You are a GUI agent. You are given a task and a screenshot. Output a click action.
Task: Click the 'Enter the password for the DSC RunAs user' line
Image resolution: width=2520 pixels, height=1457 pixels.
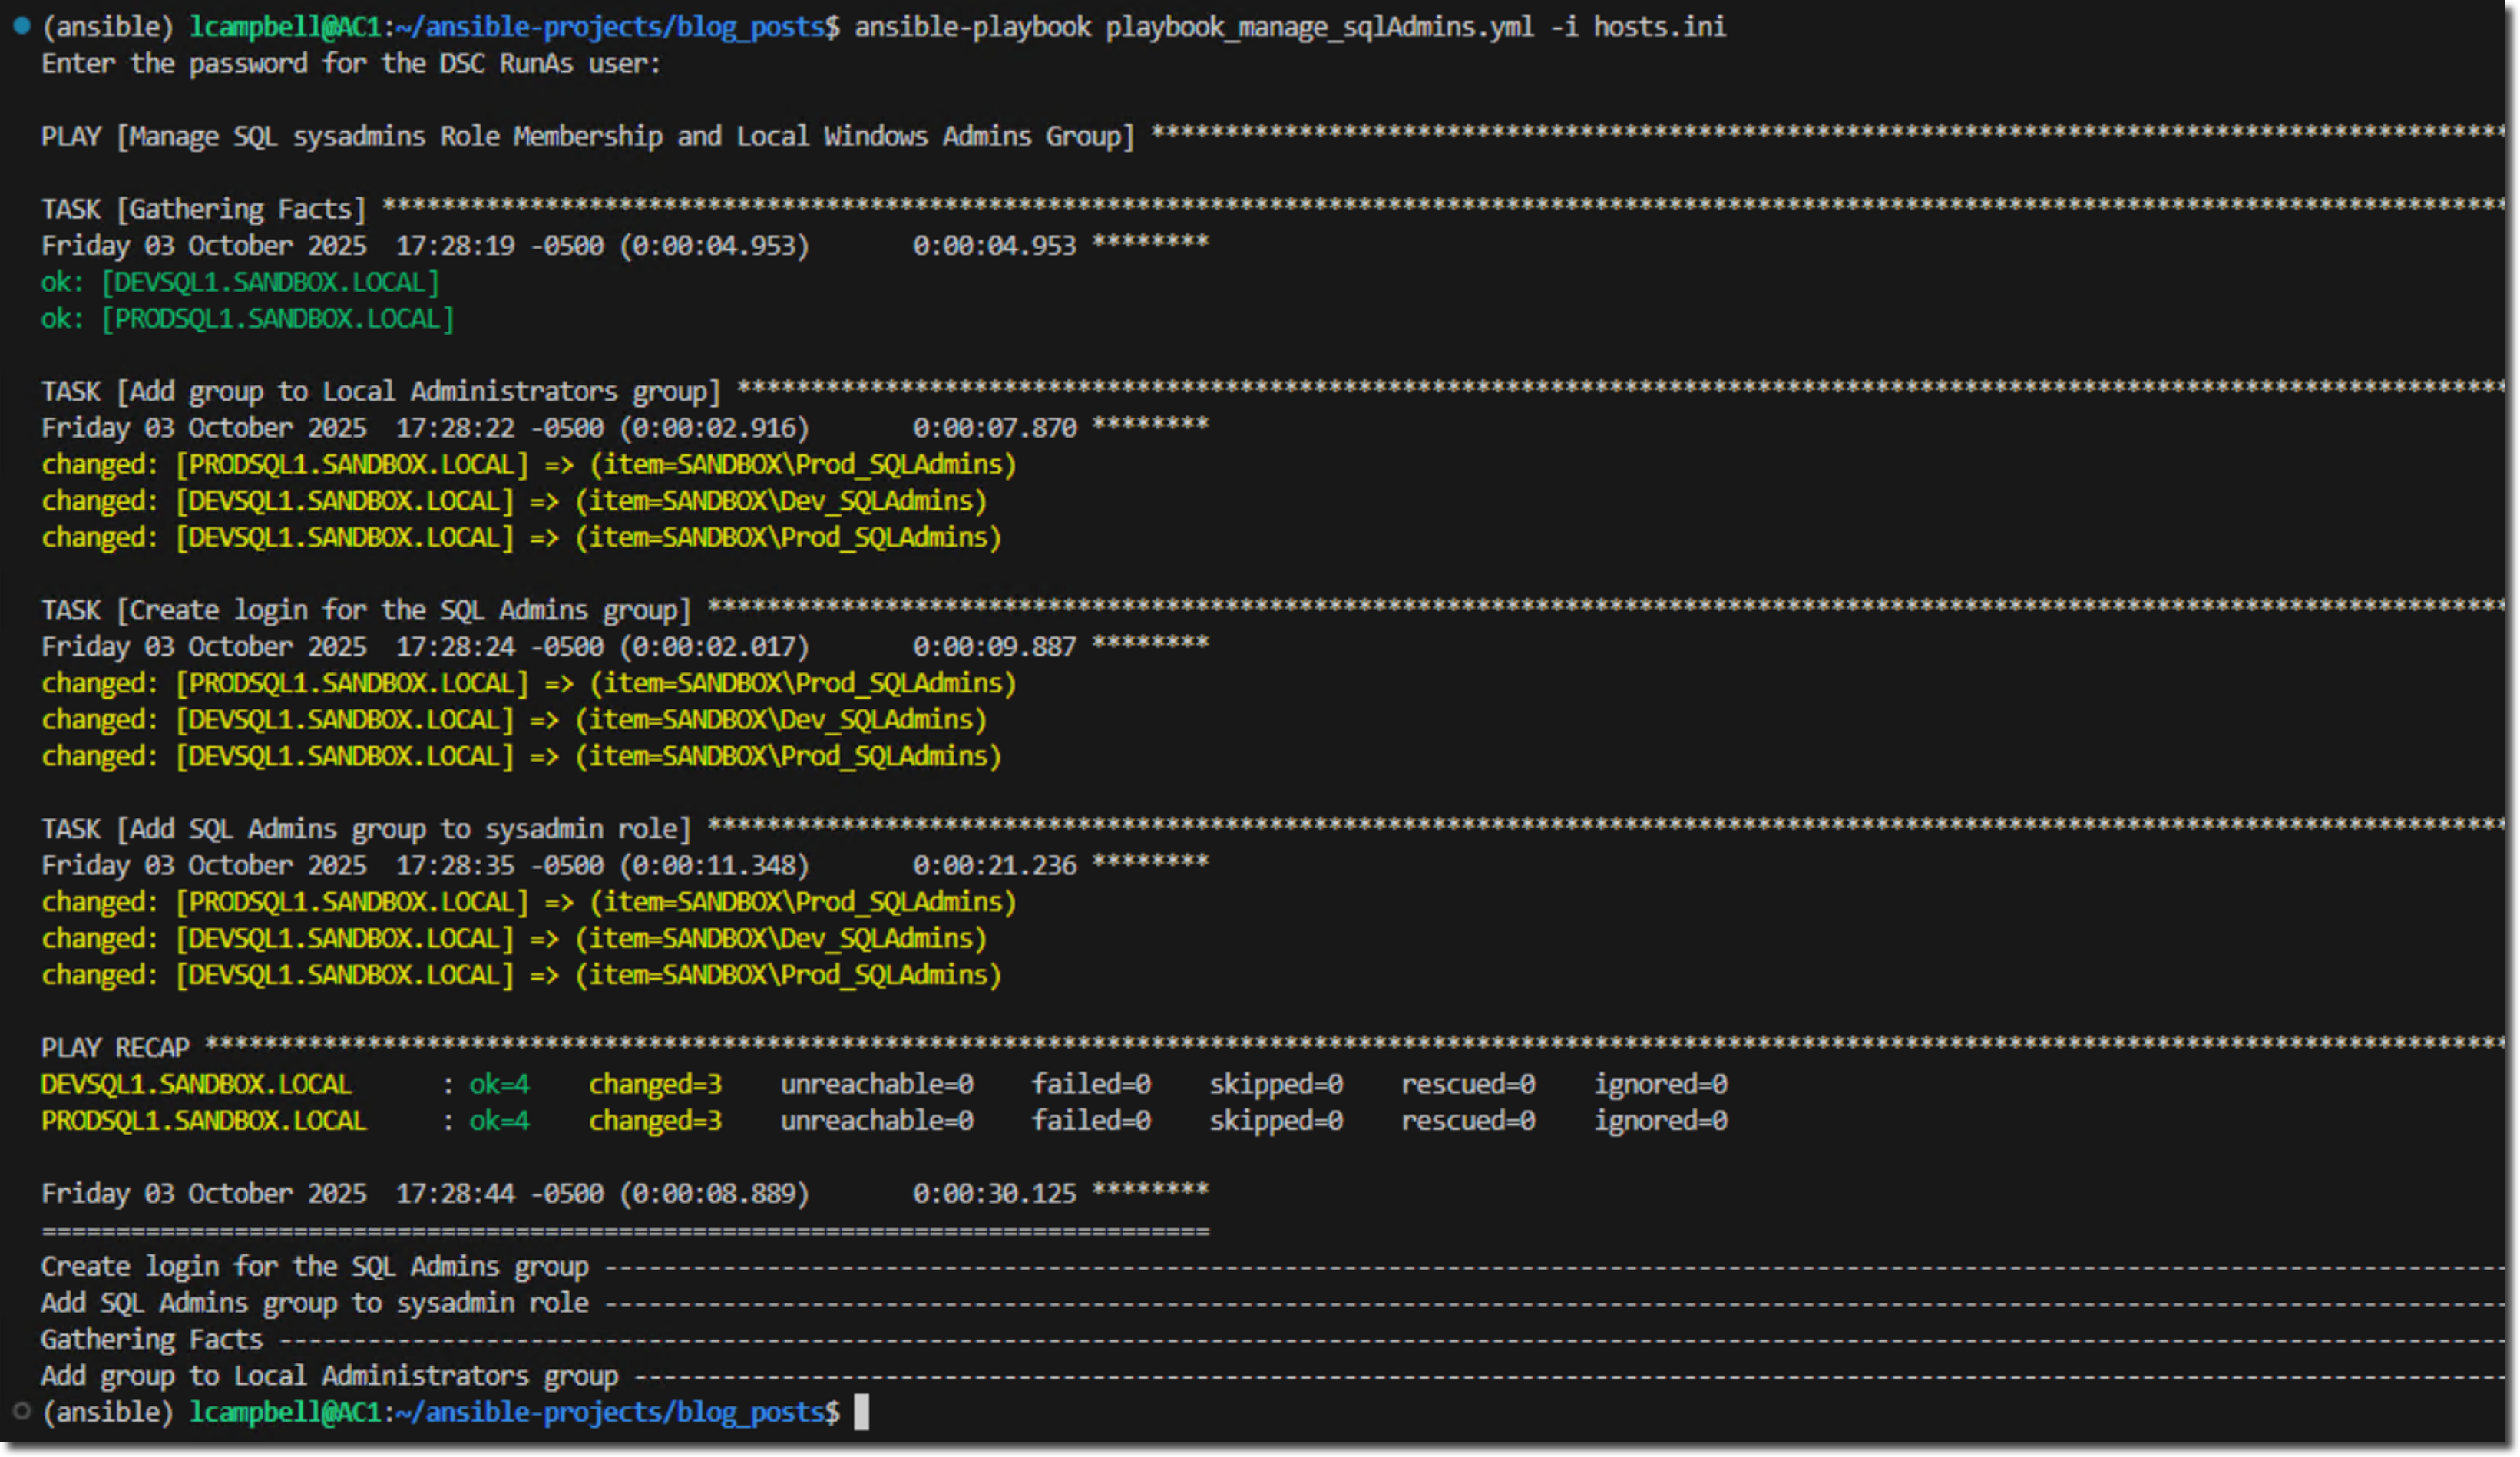point(350,64)
